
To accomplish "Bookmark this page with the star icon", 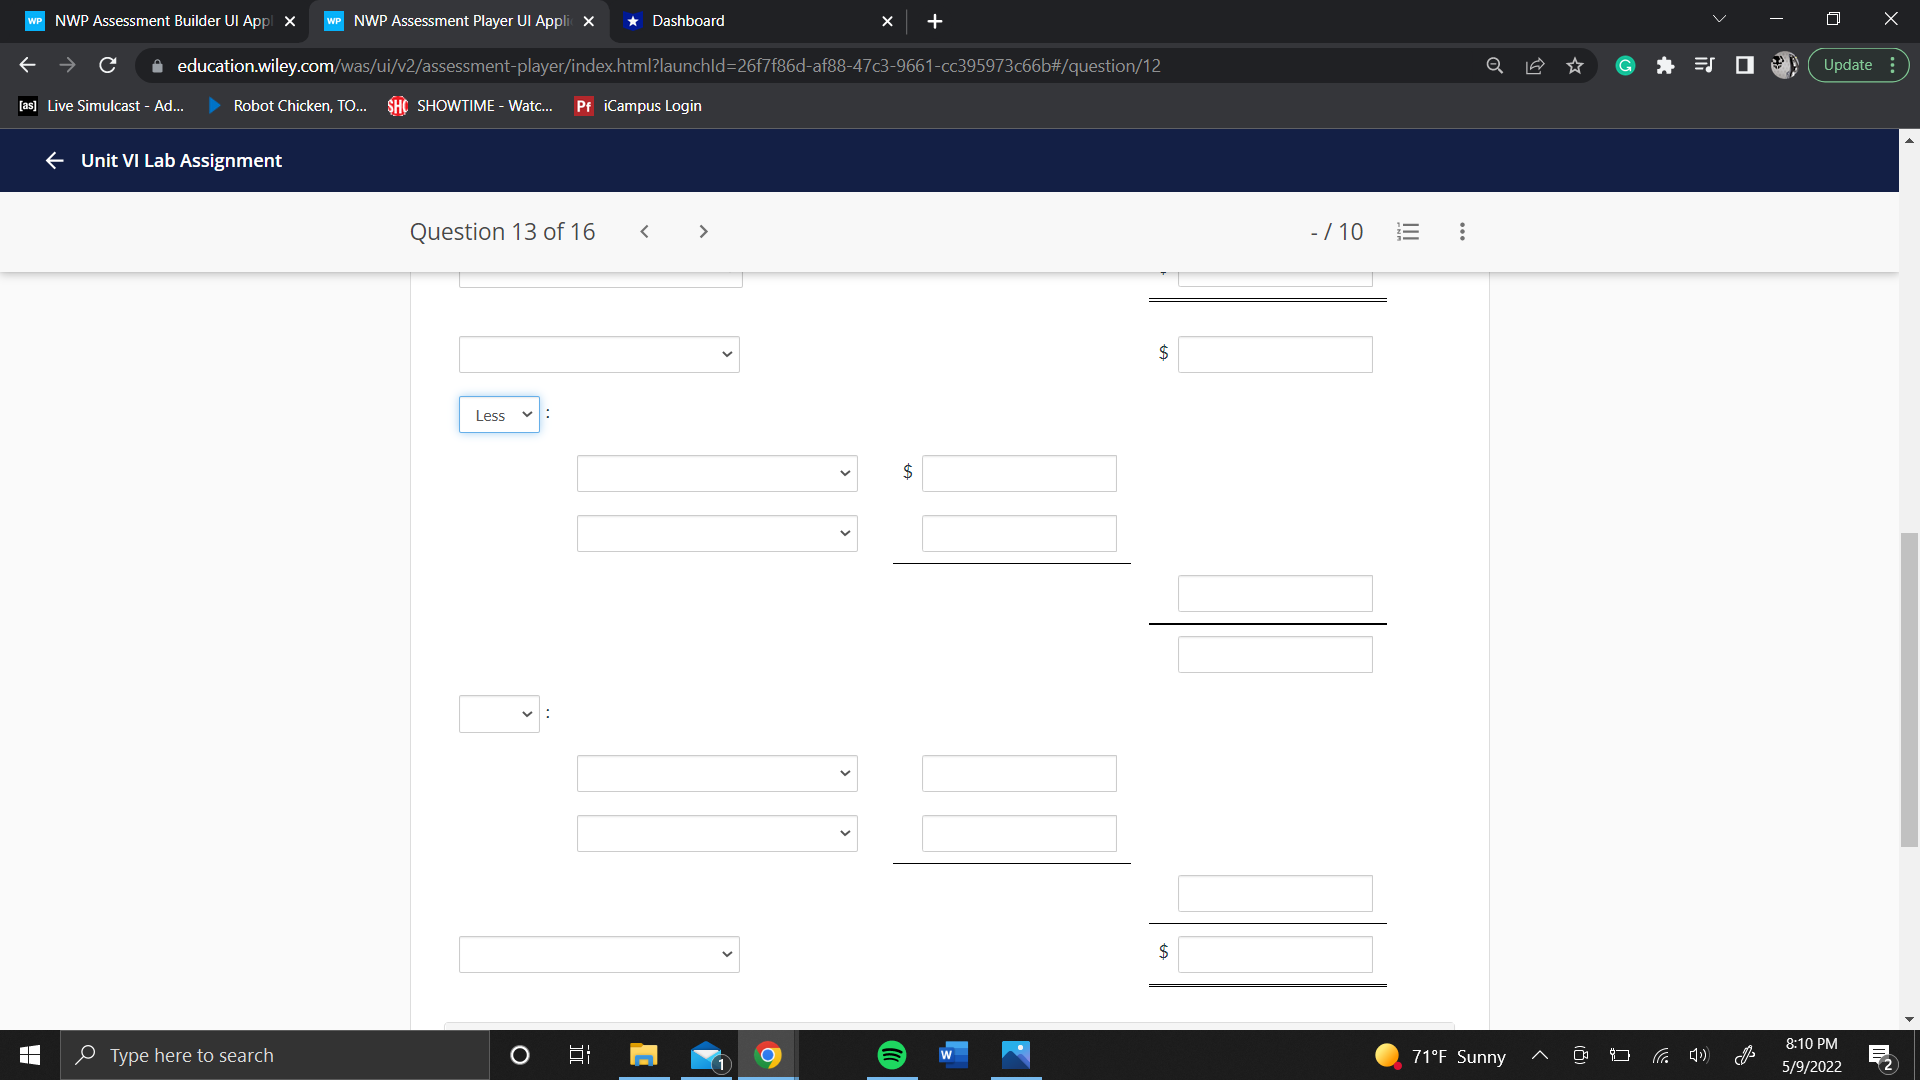I will (1574, 65).
